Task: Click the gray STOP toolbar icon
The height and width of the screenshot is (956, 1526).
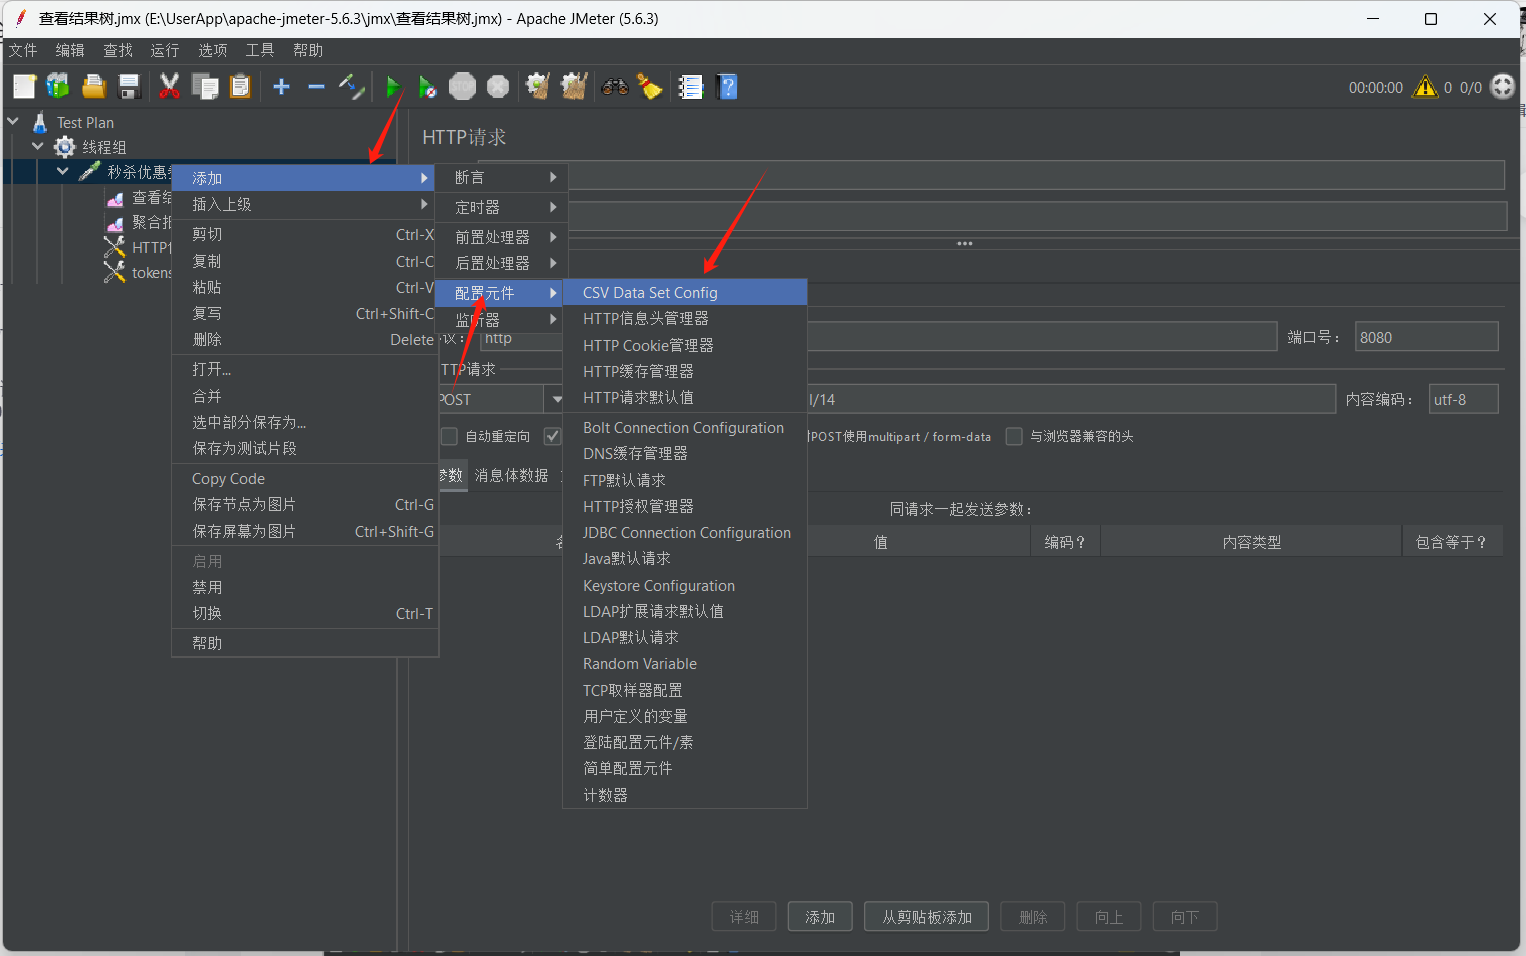Action: (462, 87)
